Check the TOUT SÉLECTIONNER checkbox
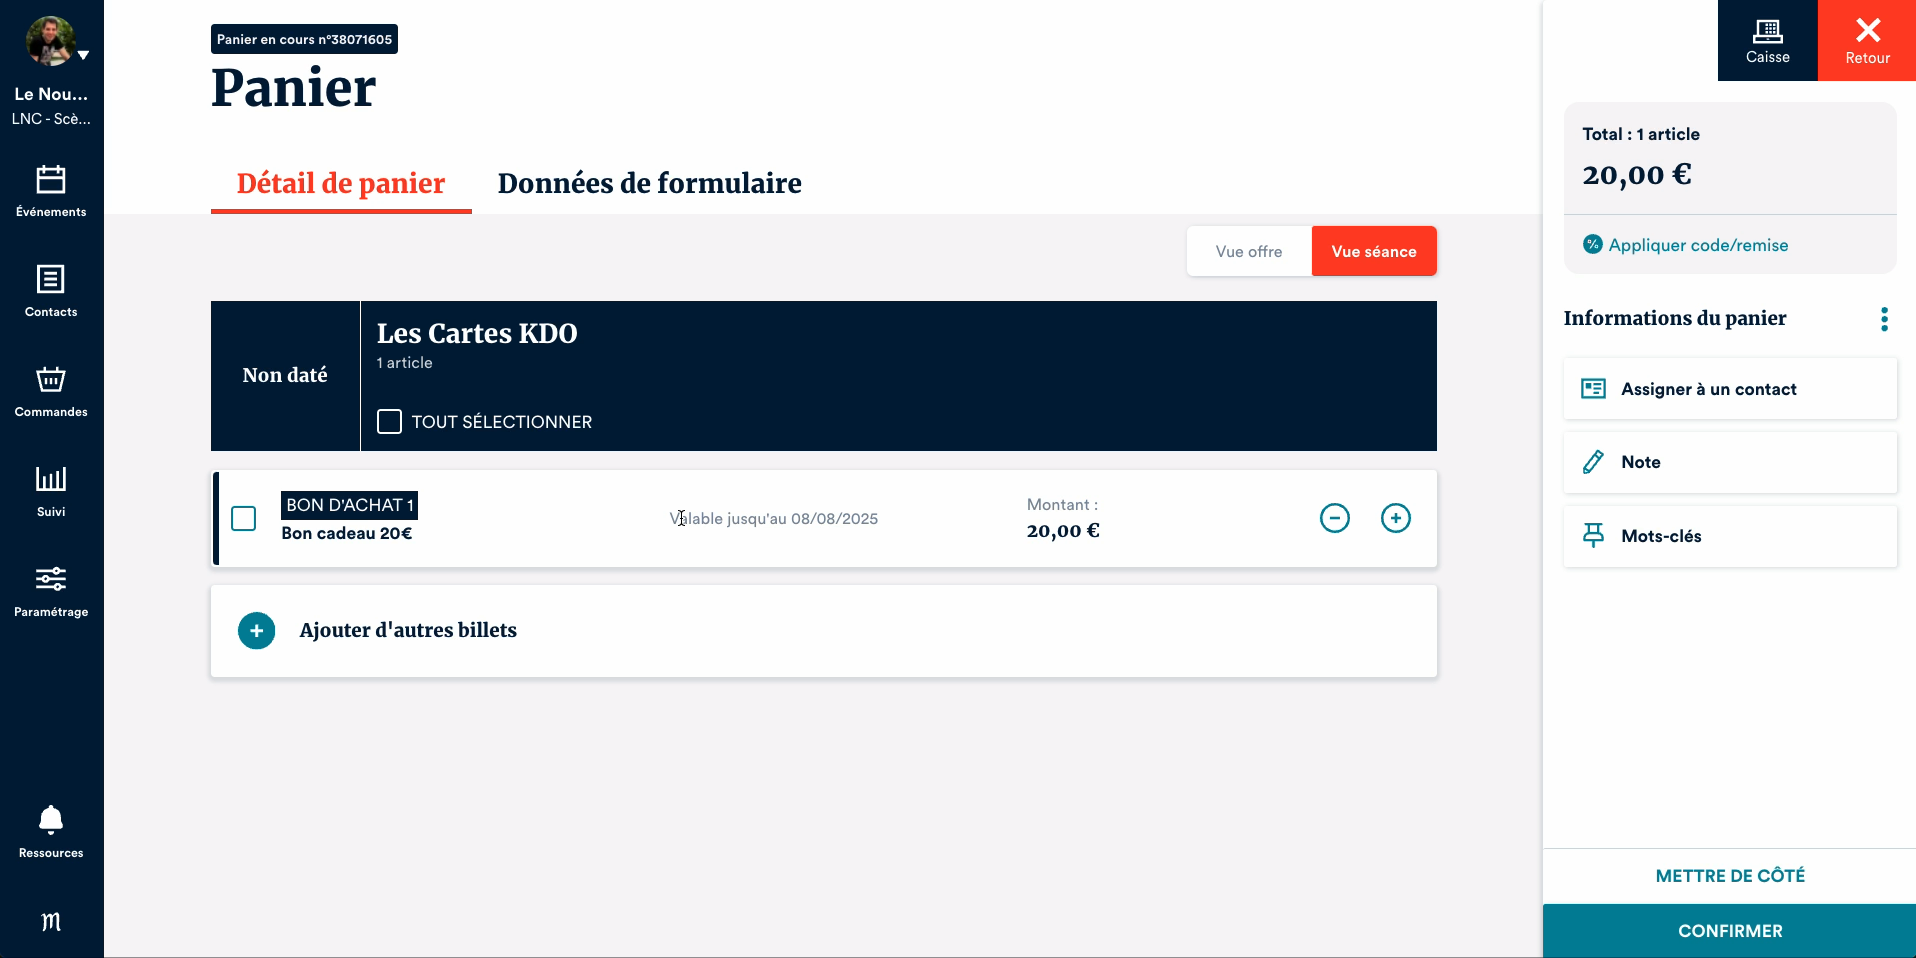1916x958 pixels. coord(389,422)
